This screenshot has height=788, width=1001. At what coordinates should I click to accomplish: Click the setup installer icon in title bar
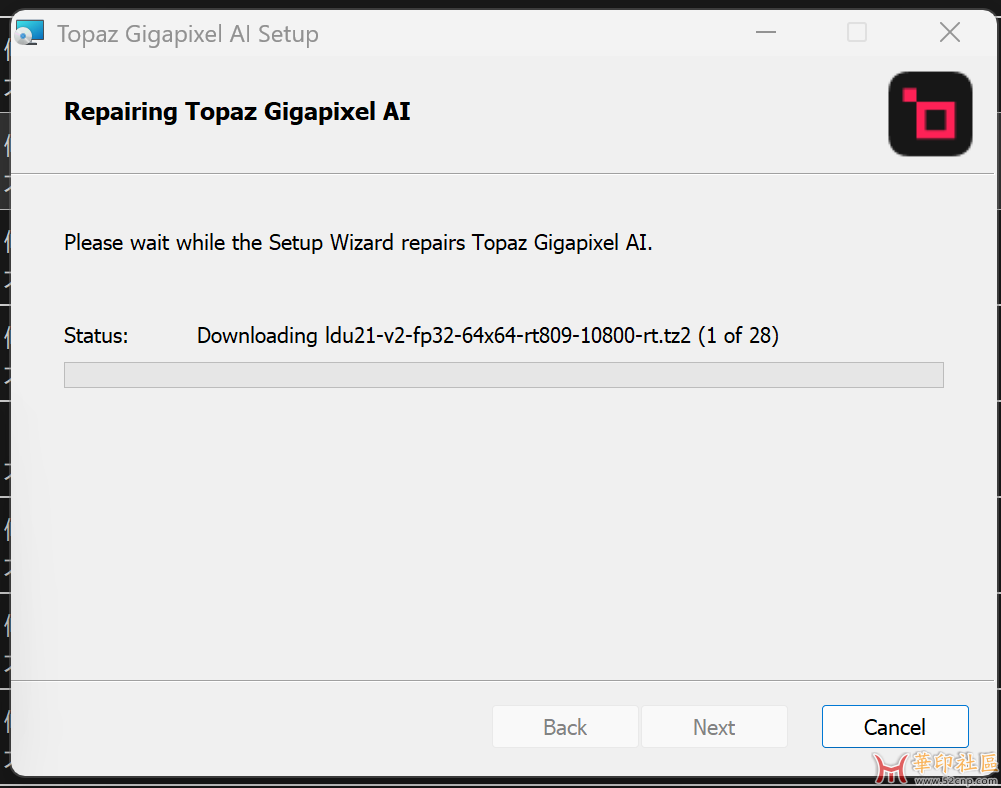[x=30, y=33]
